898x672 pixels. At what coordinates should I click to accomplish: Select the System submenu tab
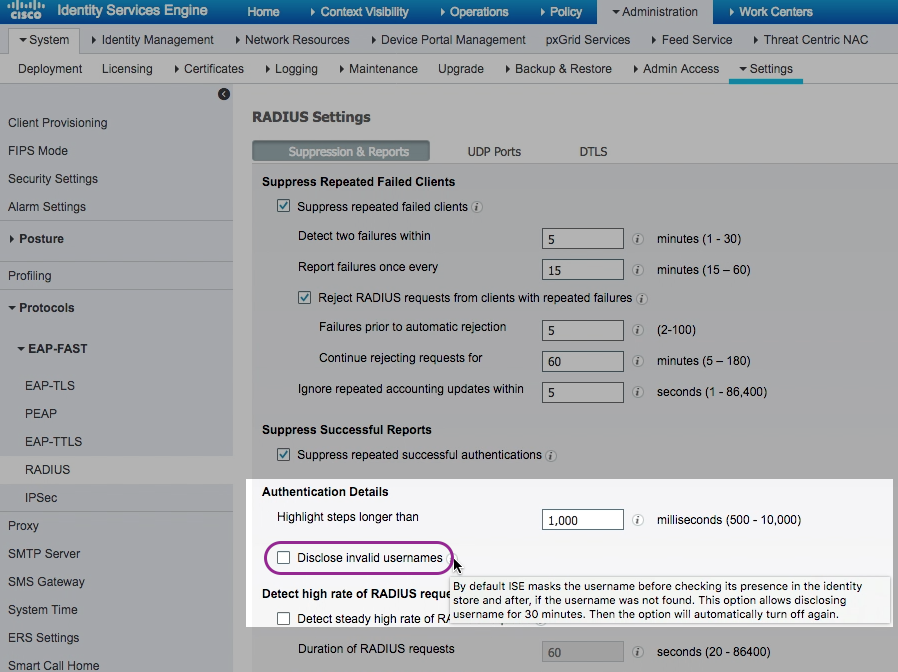[x=44, y=40]
